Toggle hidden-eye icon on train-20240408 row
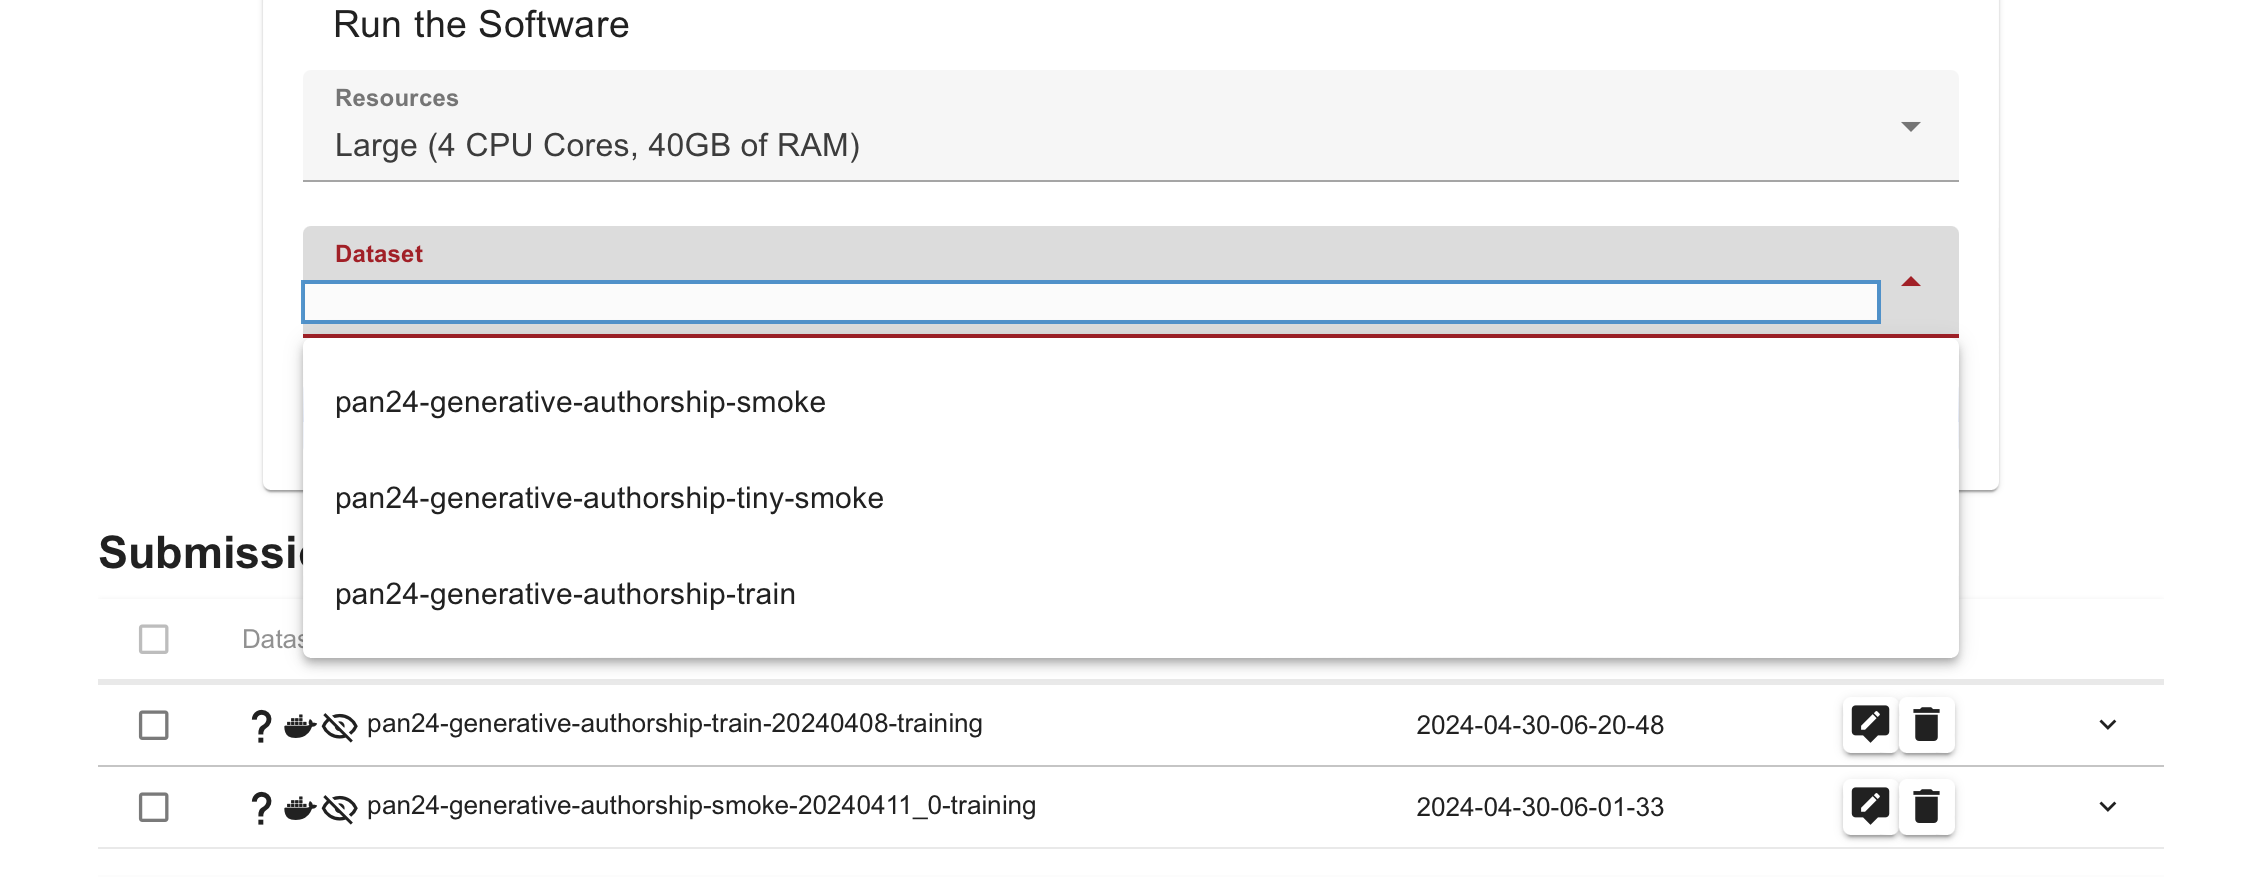This screenshot has width=2252, height=894. pyautogui.click(x=340, y=727)
